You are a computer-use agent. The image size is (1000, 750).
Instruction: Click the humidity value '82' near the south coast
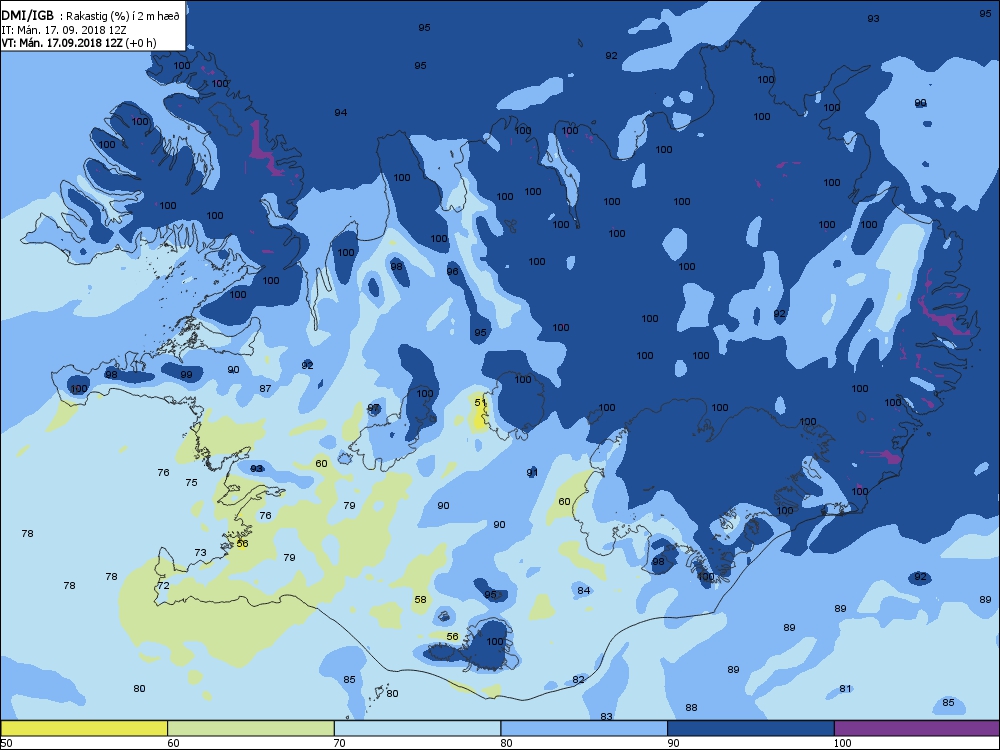578,679
